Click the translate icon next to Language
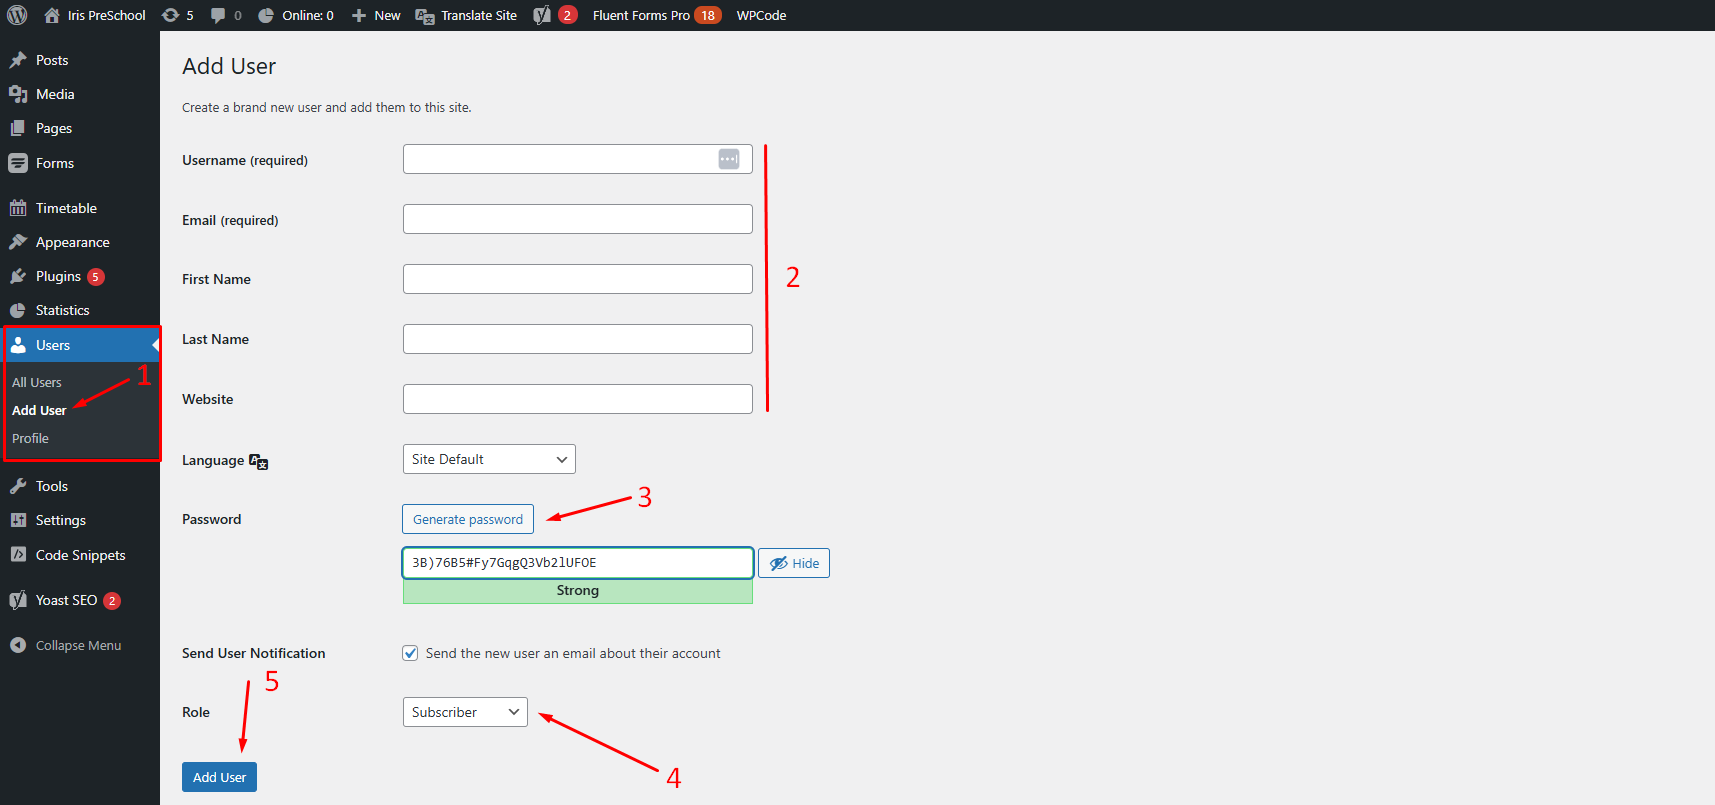This screenshot has height=805, width=1715. 259,461
